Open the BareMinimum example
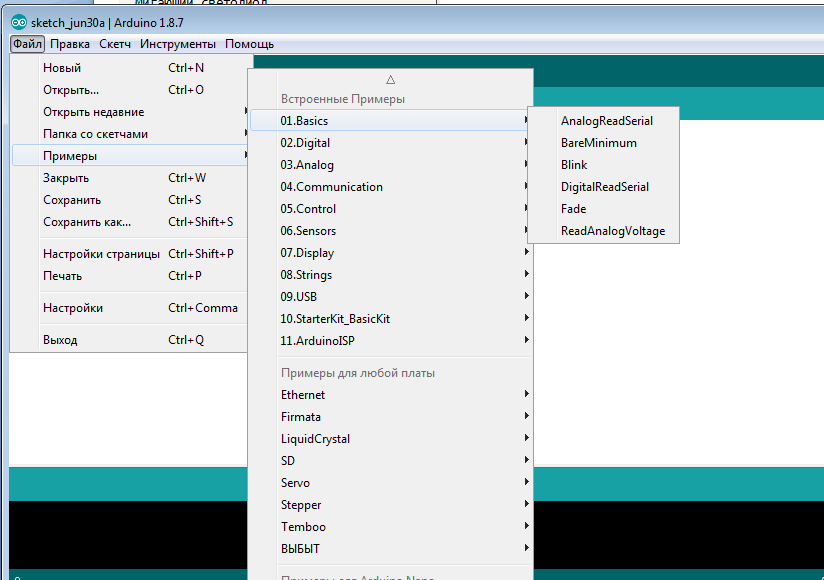The image size is (824, 580). (x=604, y=143)
